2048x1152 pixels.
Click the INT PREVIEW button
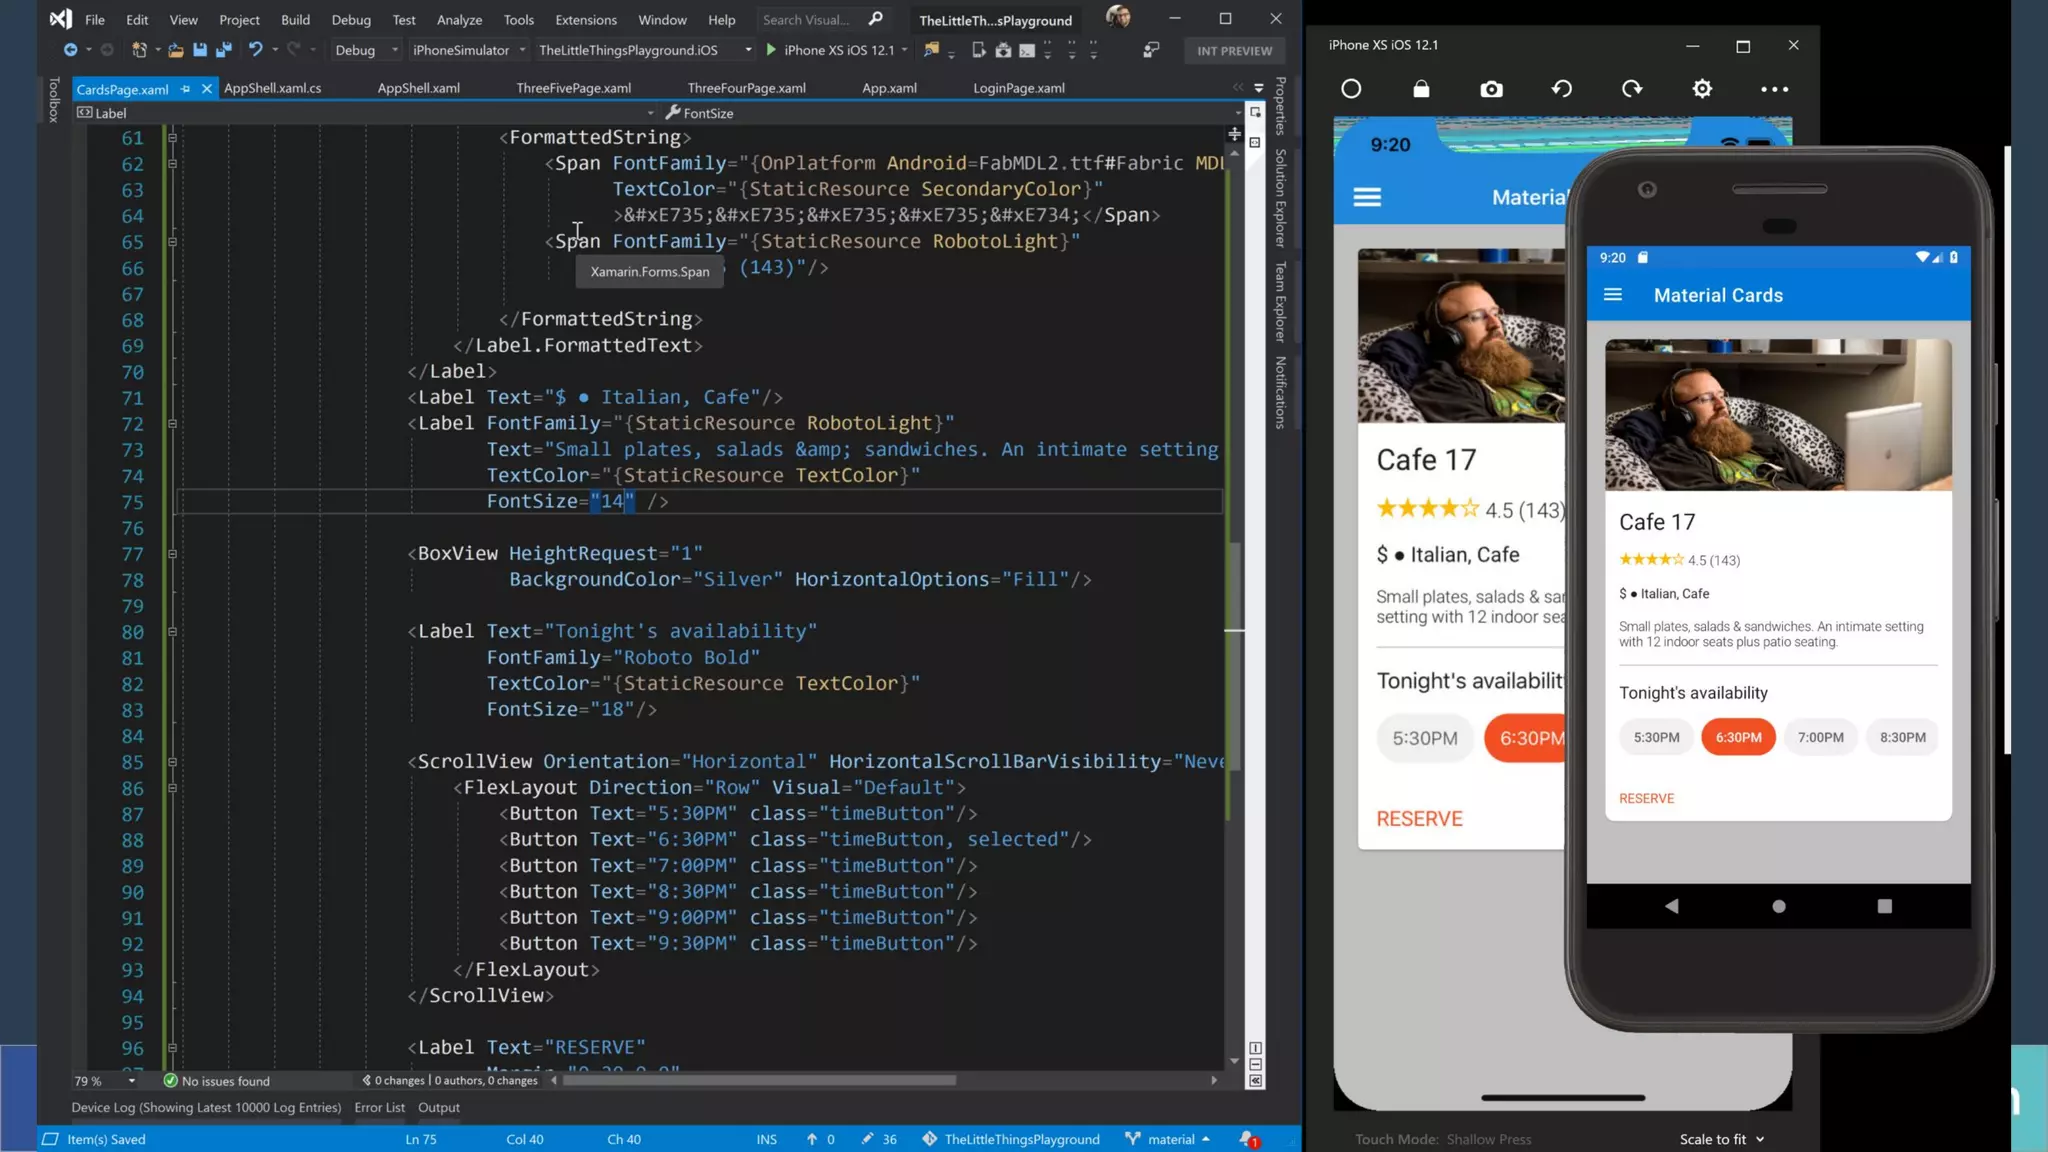tap(1234, 51)
